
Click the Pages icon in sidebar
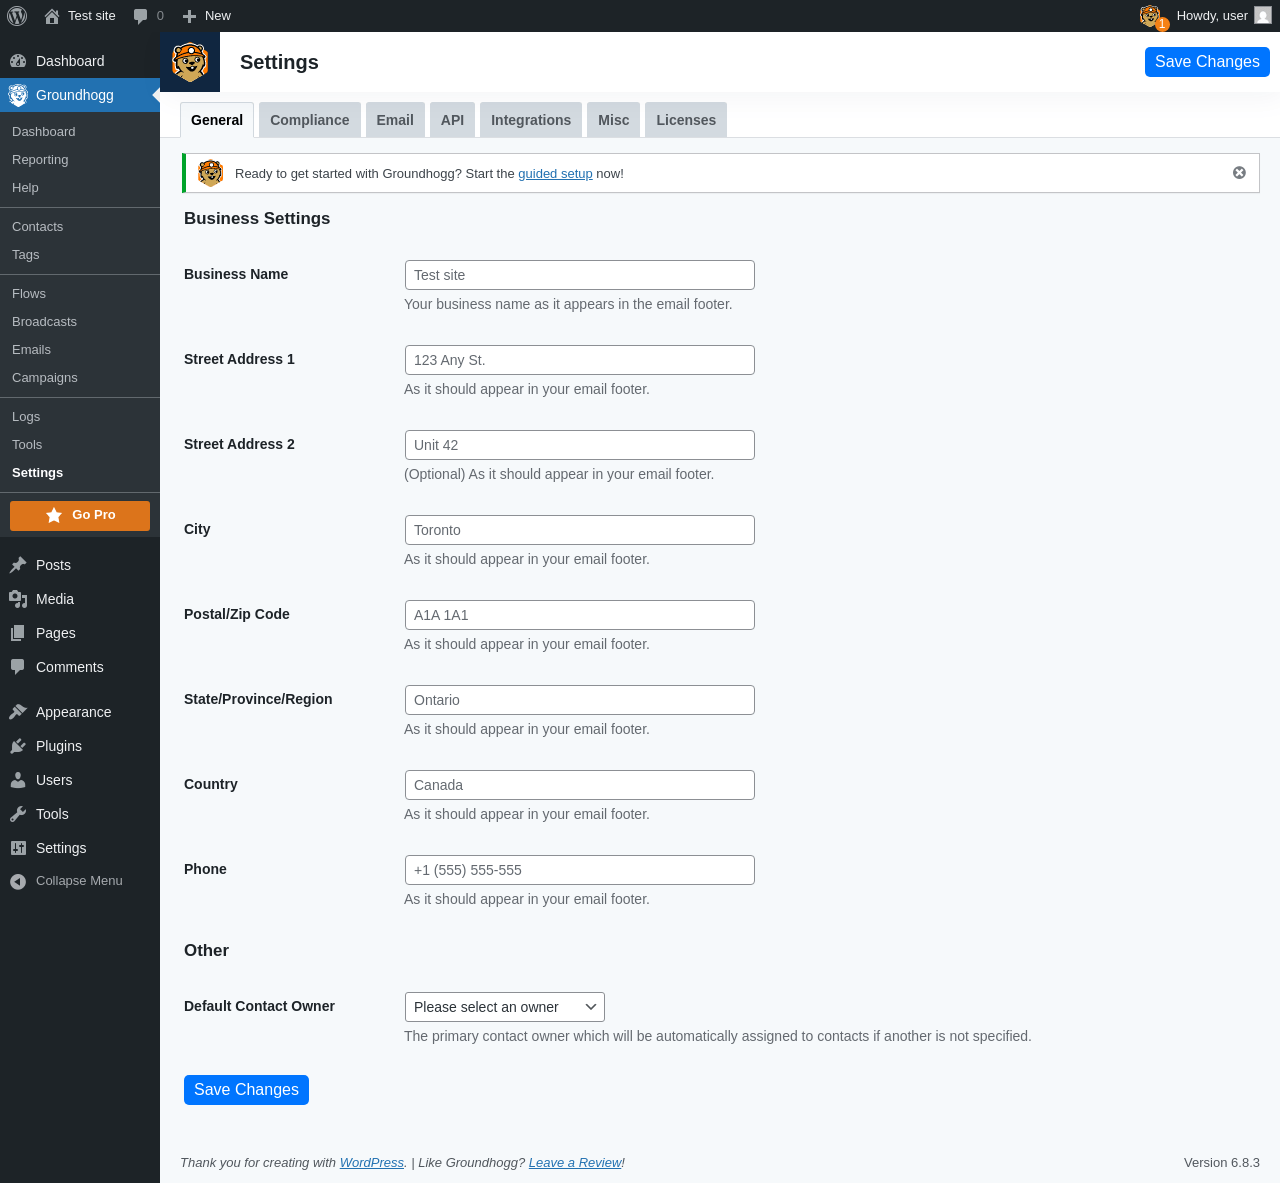coord(18,633)
